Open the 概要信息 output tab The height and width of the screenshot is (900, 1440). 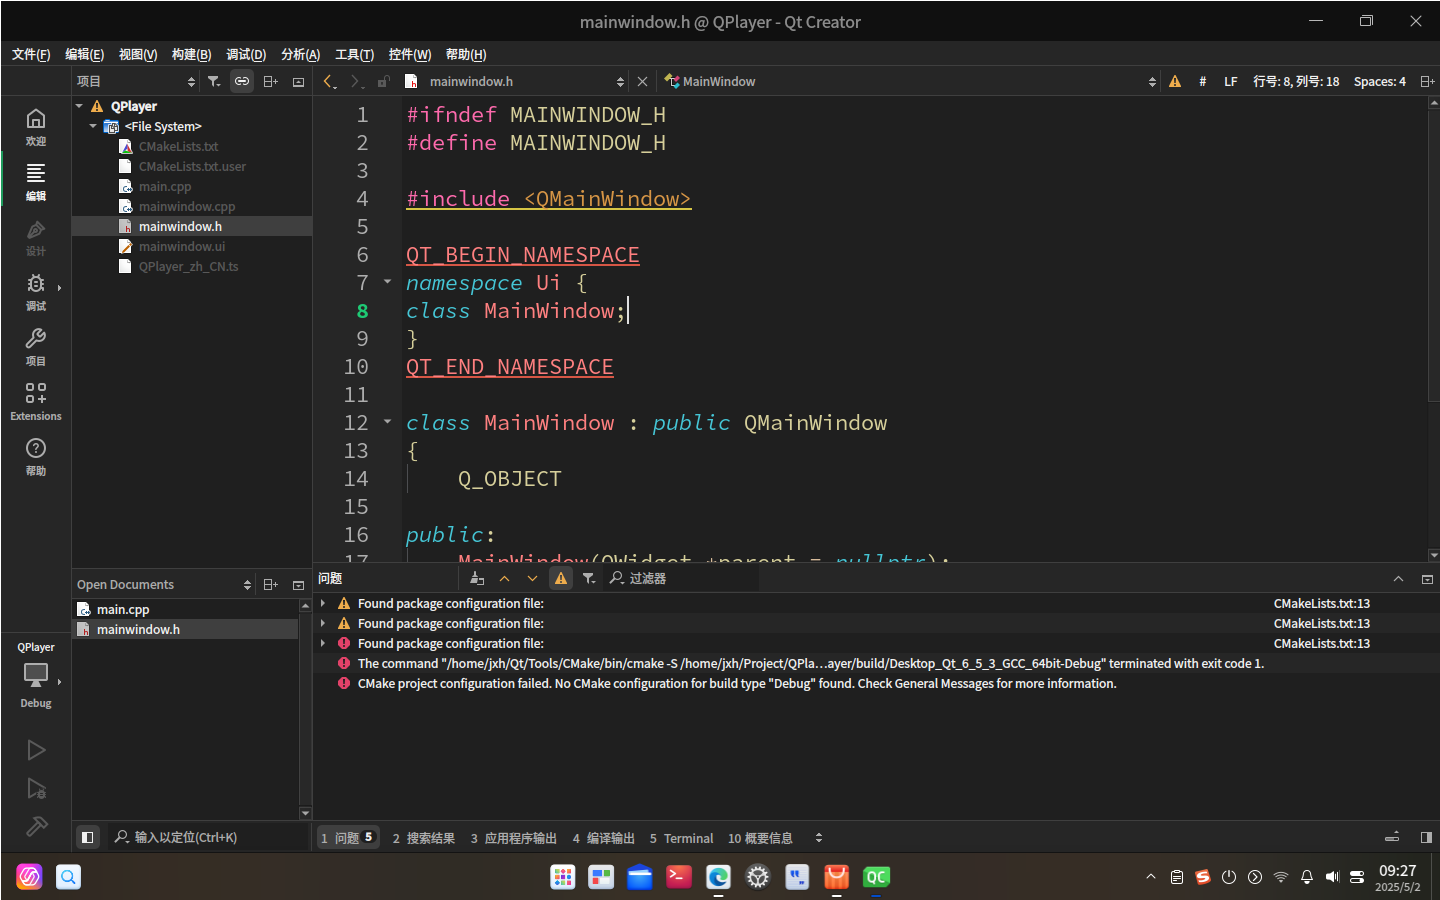pyautogui.click(x=760, y=838)
